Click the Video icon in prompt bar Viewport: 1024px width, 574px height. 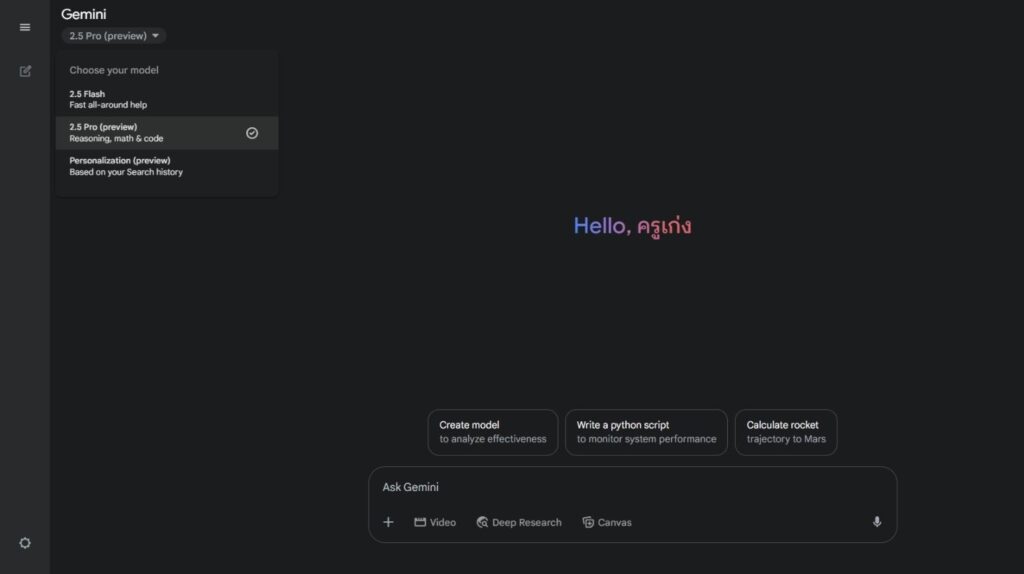(x=420, y=522)
